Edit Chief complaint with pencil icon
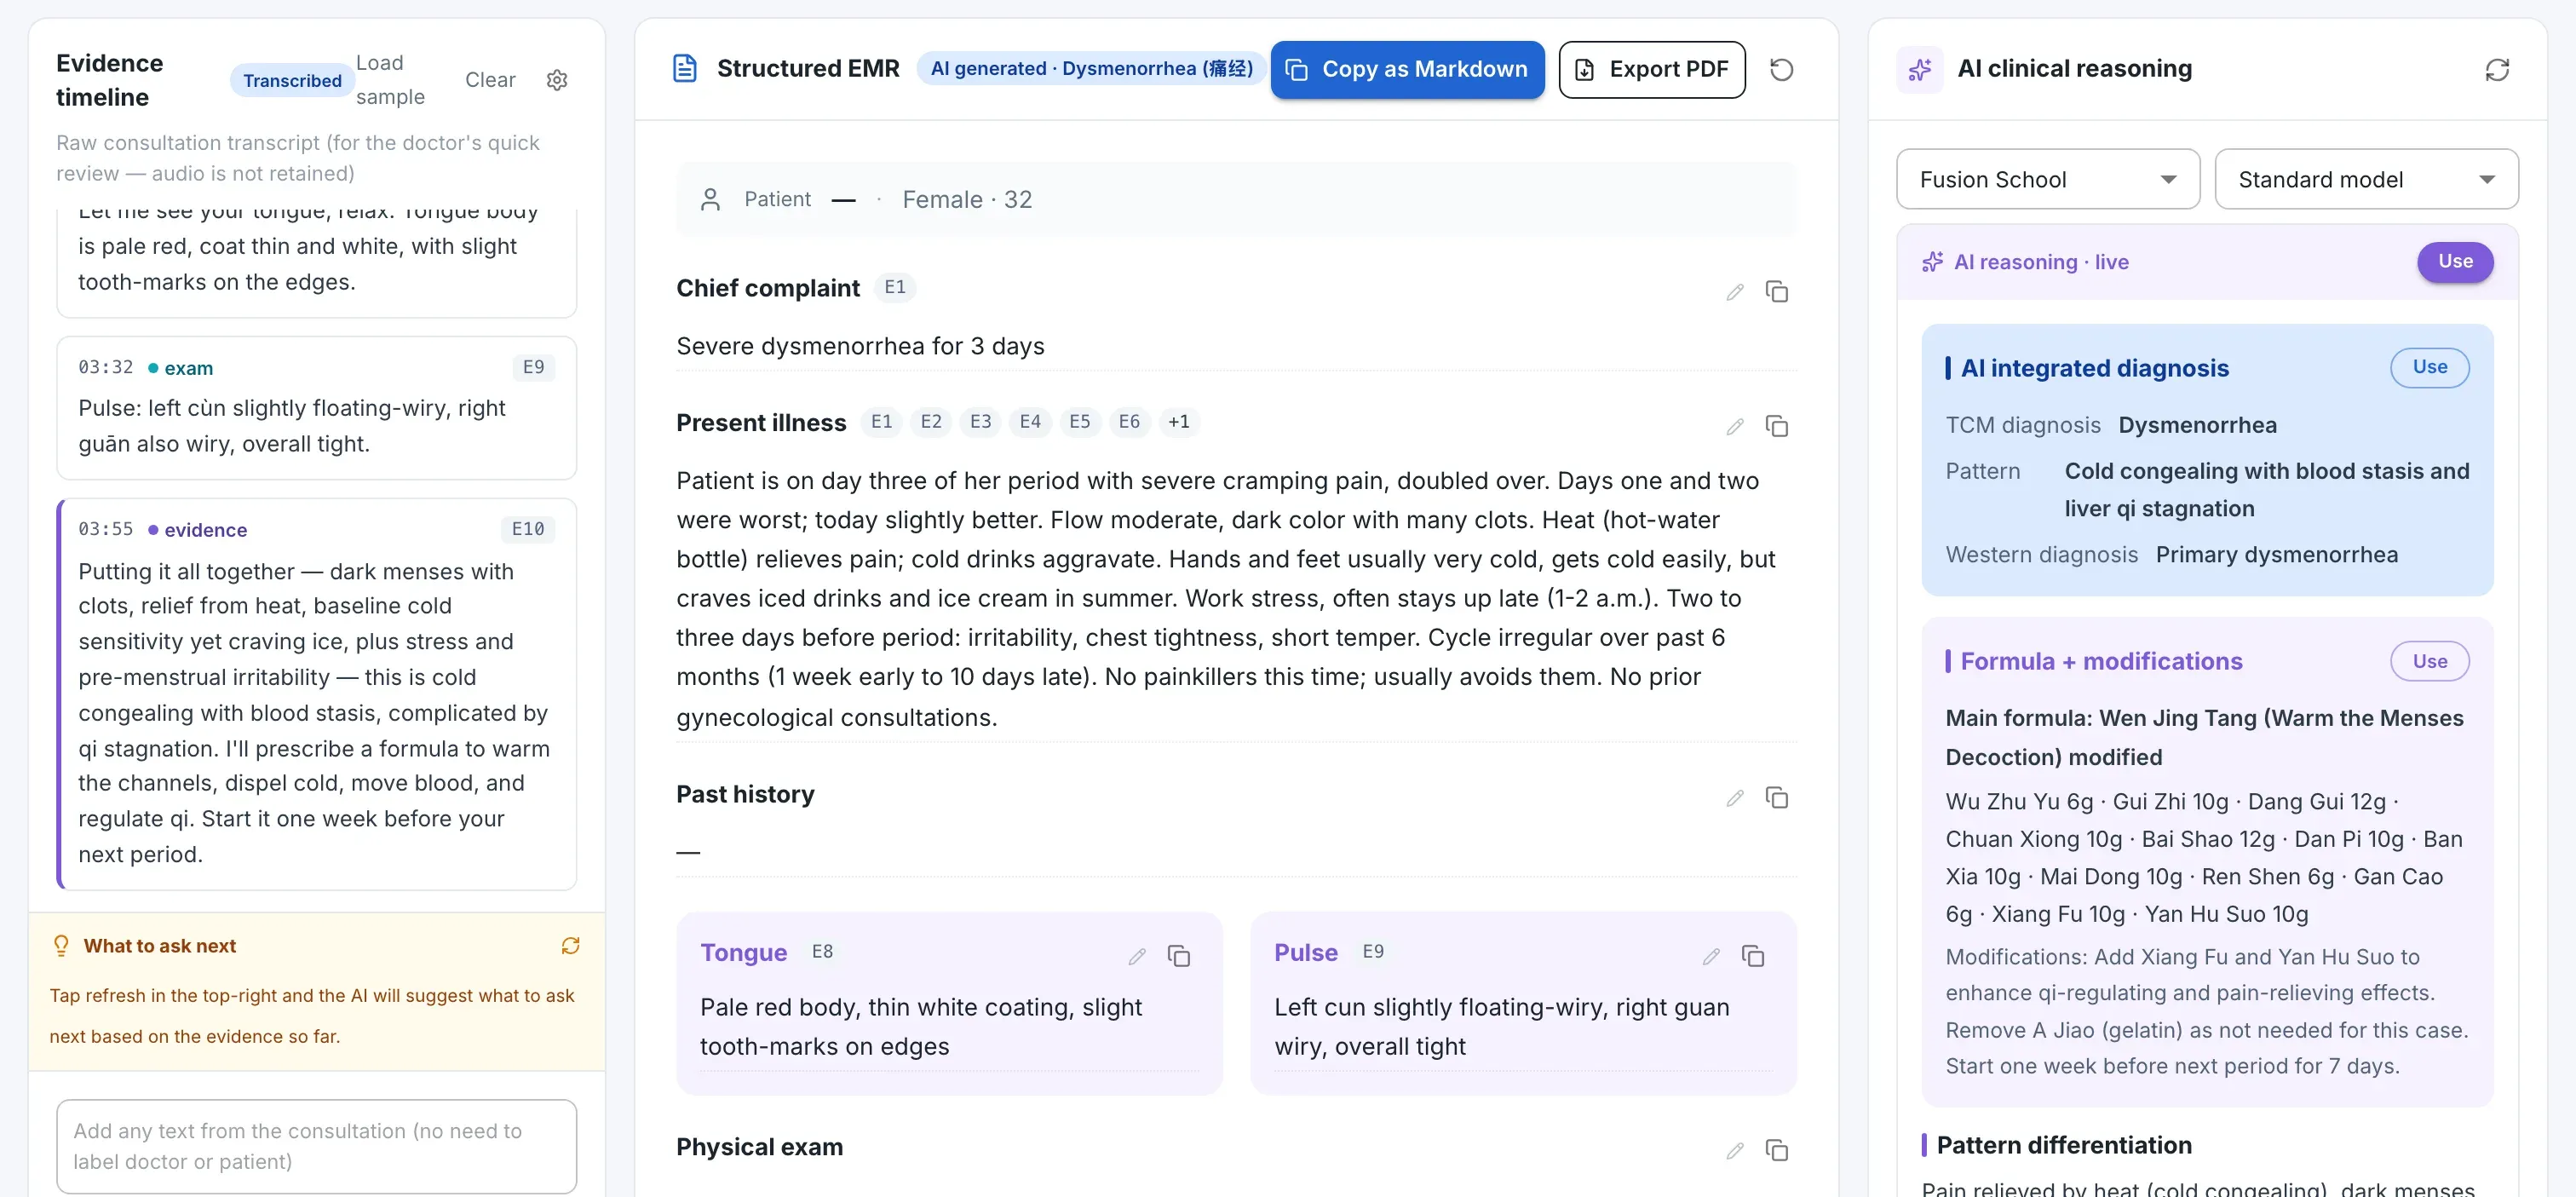Image resolution: width=2576 pixels, height=1197 pixels. point(1735,292)
